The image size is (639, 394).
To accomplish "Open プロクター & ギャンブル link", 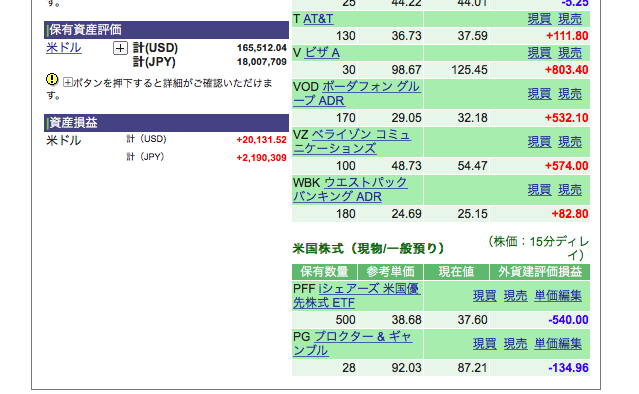I will click(353, 343).
